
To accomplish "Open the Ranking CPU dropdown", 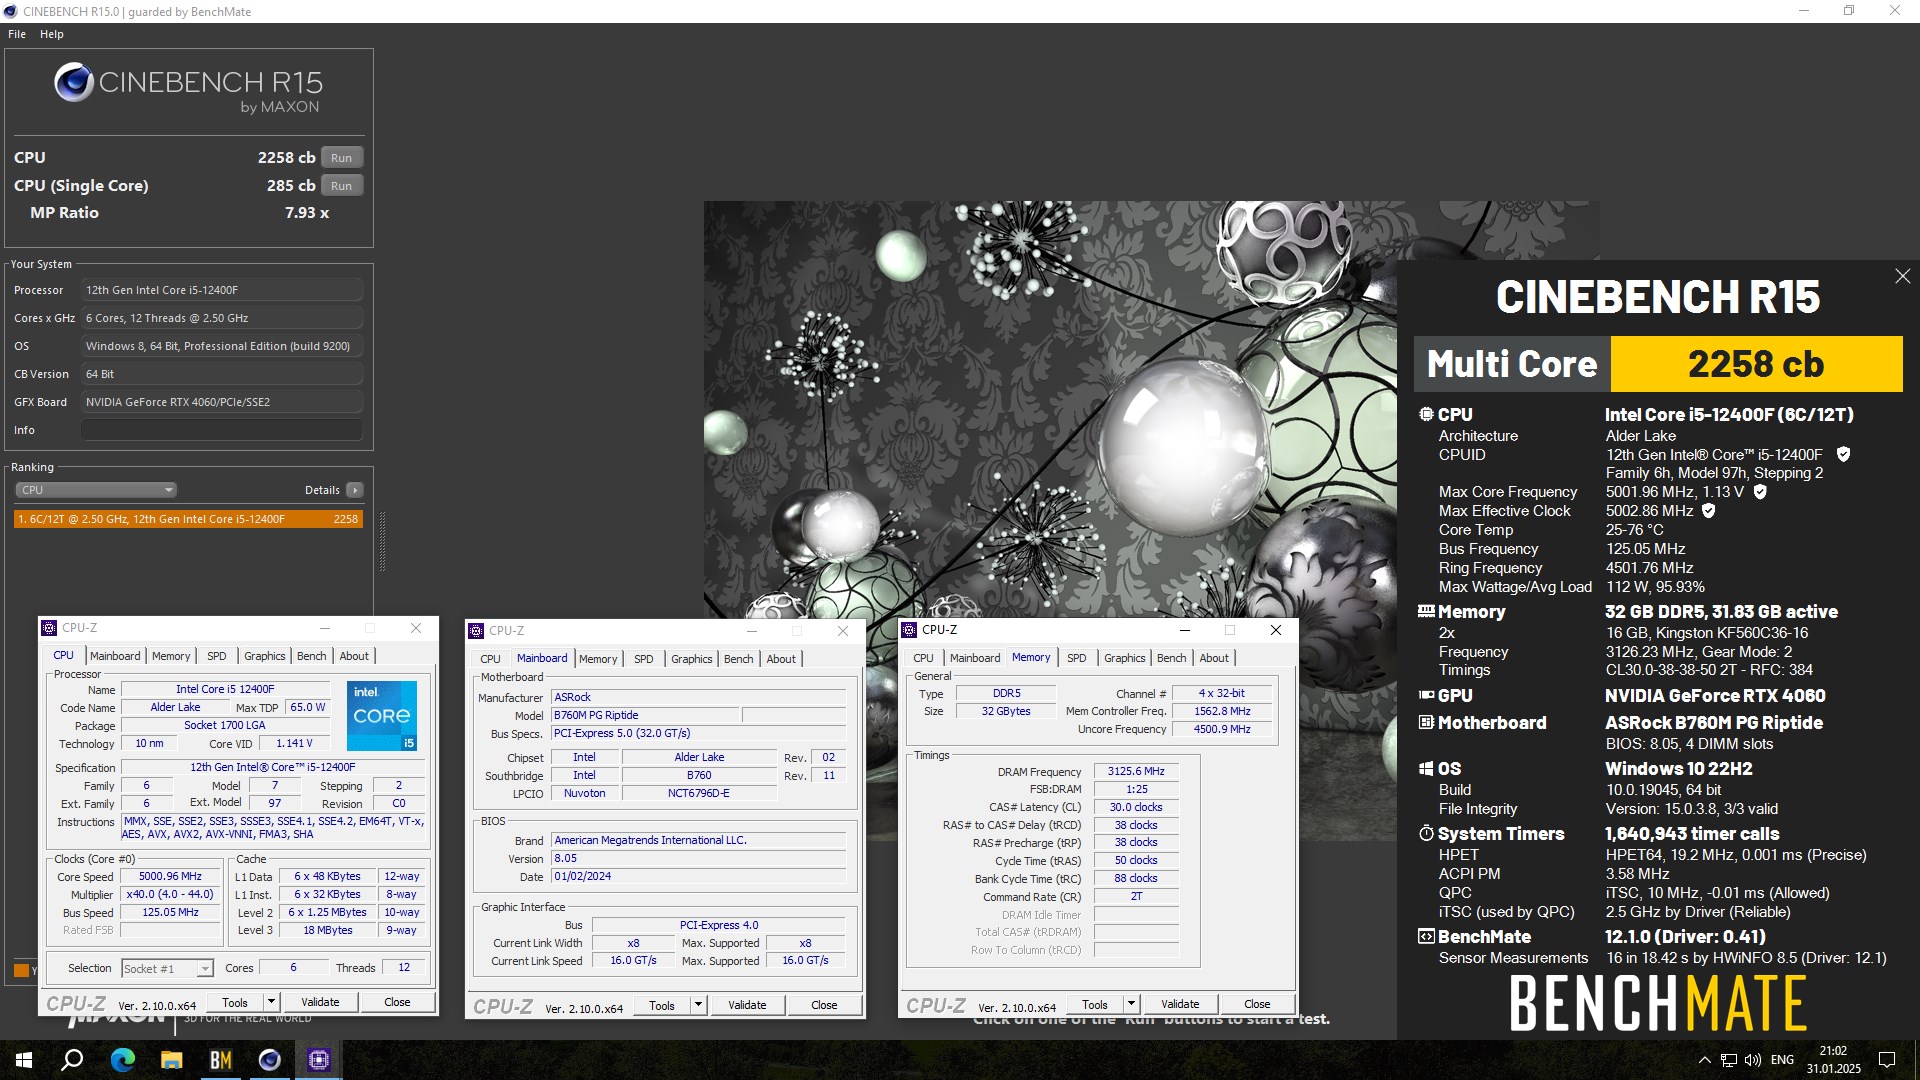I will pos(96,490).
